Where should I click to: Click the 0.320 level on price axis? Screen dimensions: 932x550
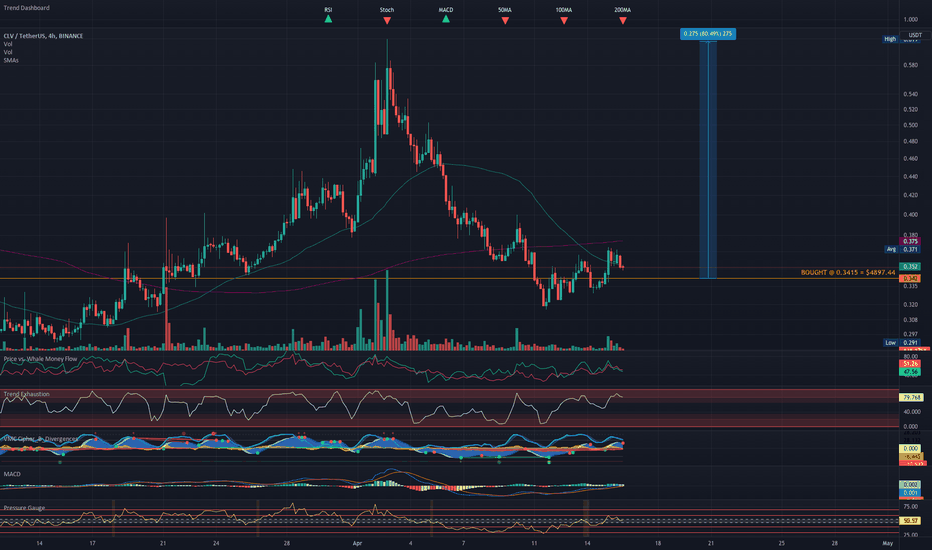pyautogui.click(x=910, y=304)
